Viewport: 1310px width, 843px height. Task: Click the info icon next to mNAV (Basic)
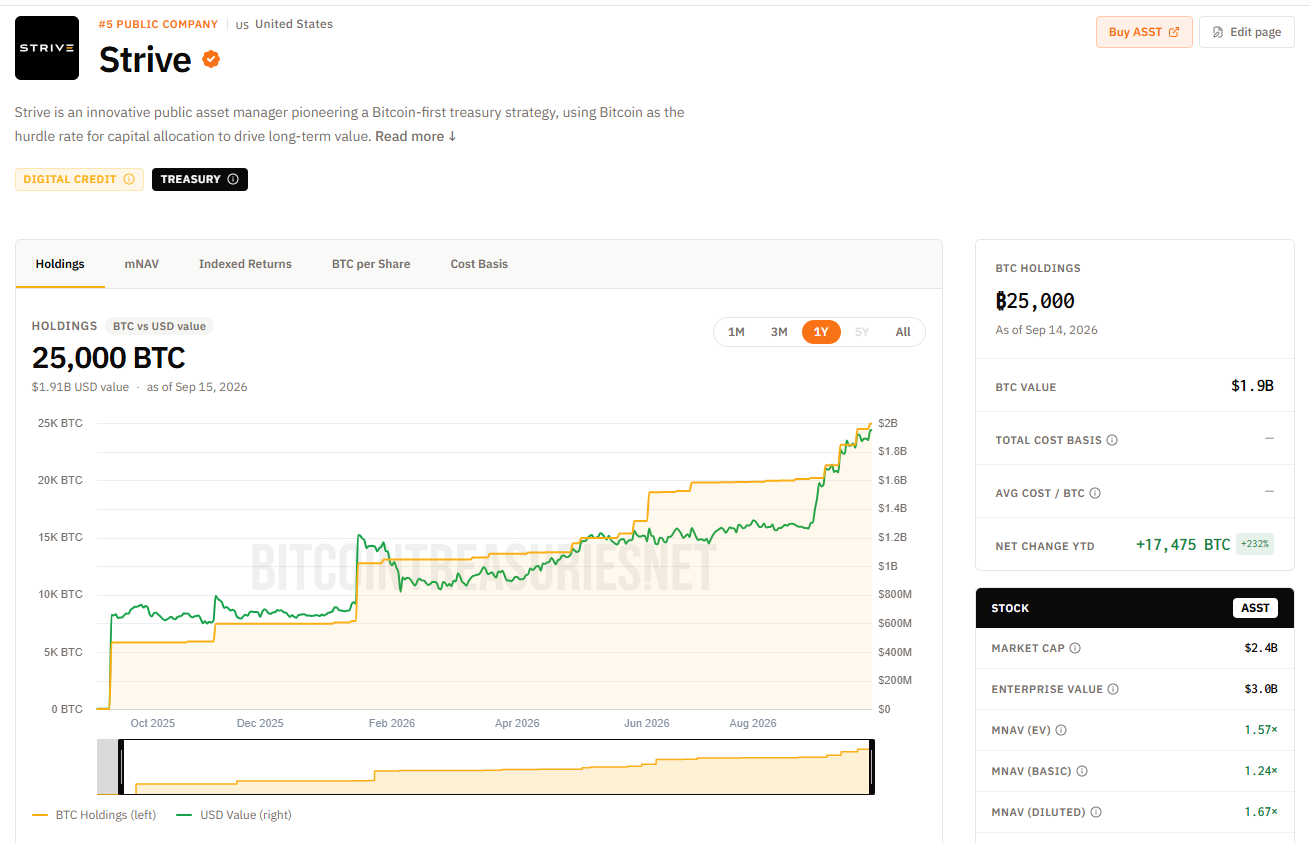(x=1082, y=771)
